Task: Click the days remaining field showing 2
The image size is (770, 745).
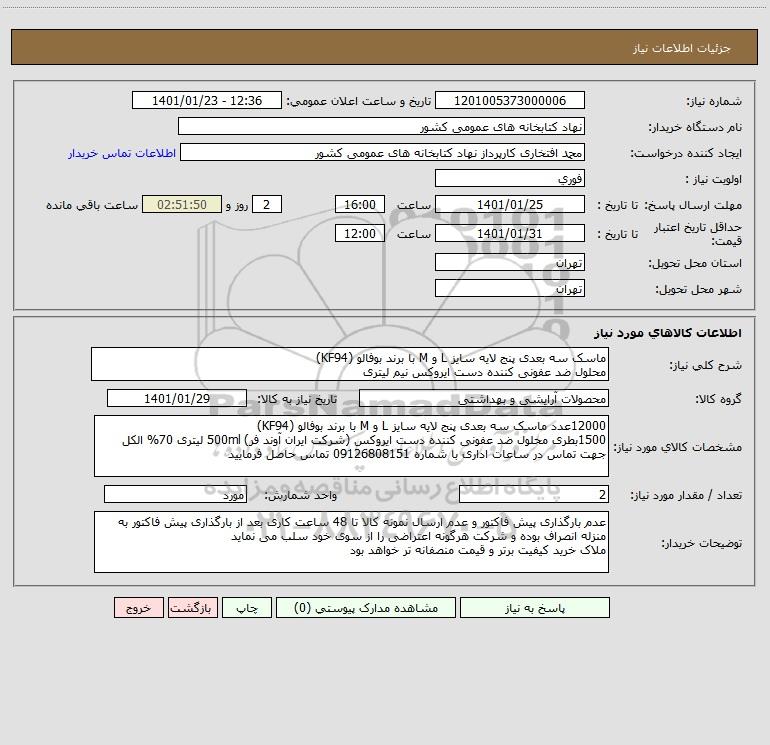Action: tap(267, 204)
